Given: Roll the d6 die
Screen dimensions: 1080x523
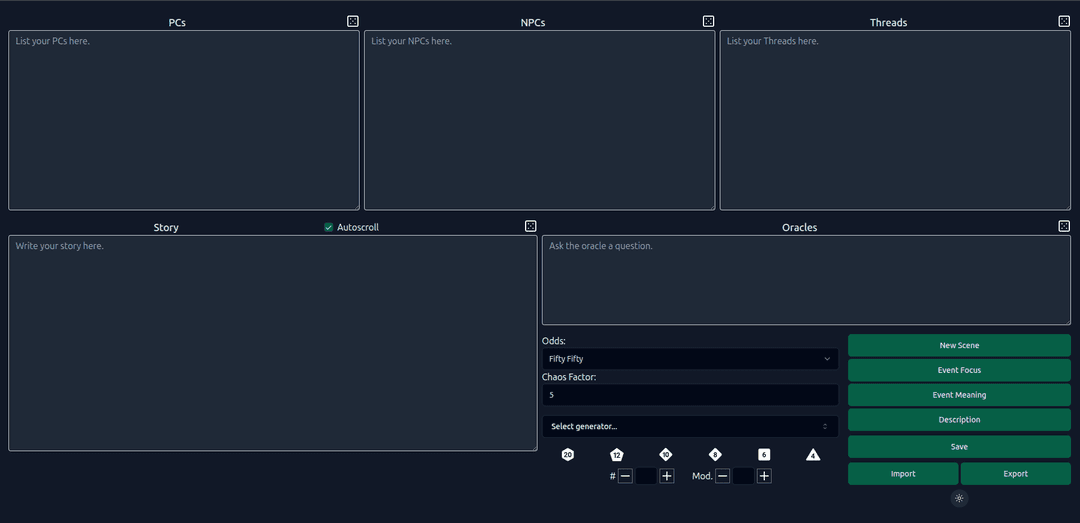Looking at the screenshot, I should click(x=764, y=455).
